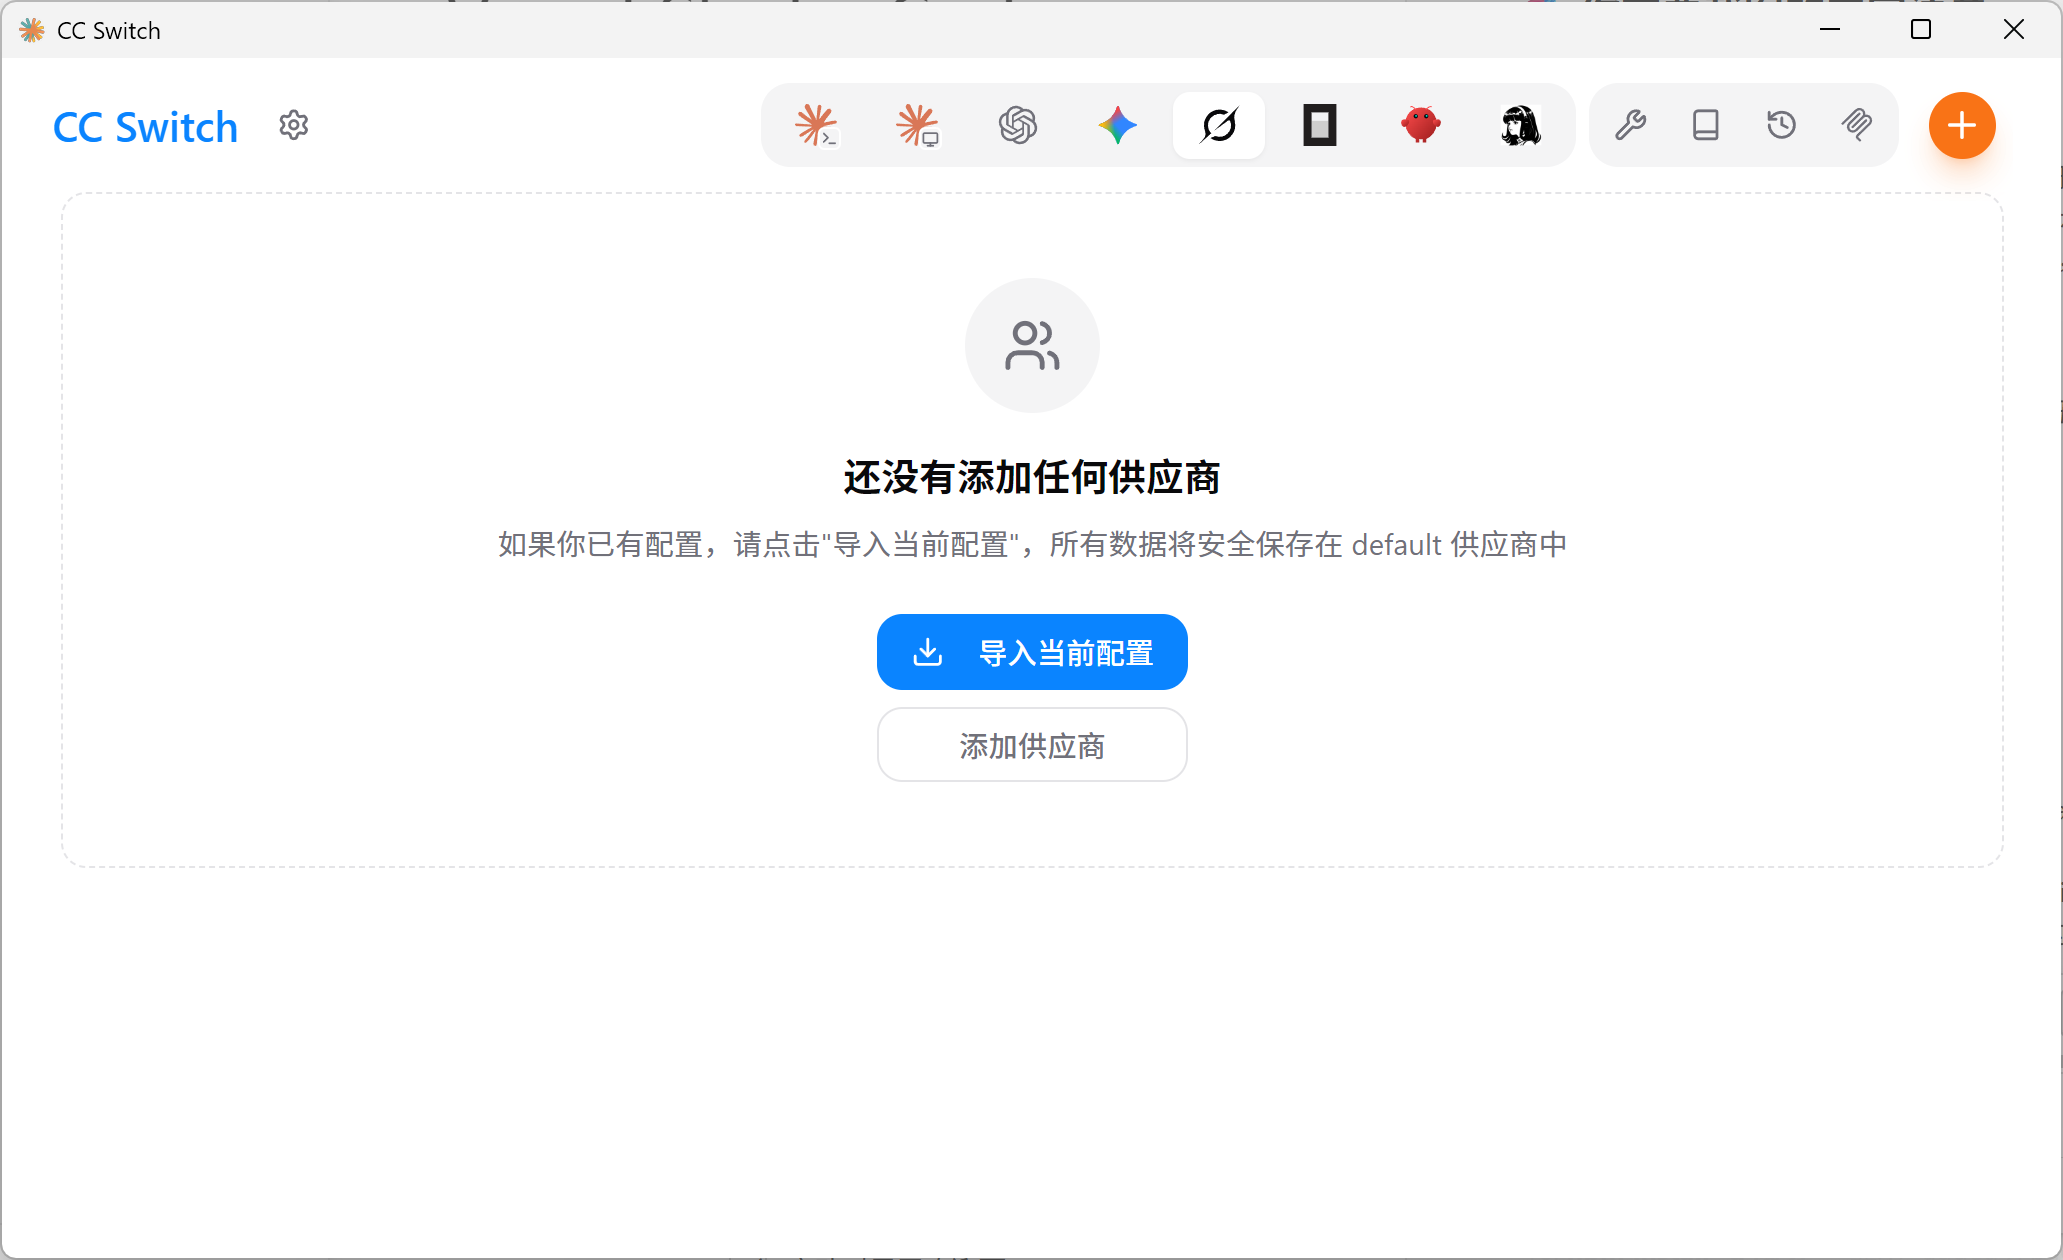Select the Claude Desktop app icon

(x=917, y=126)
